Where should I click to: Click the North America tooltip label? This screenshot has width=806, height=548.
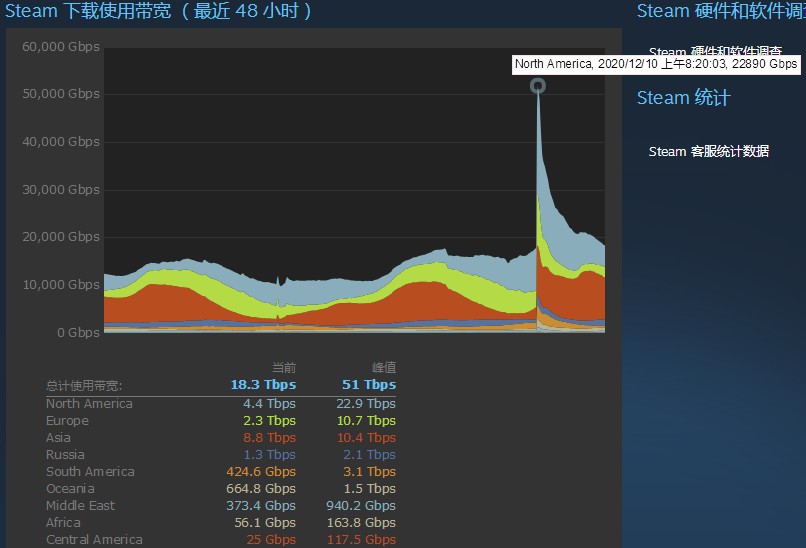[x=656, y=64]
